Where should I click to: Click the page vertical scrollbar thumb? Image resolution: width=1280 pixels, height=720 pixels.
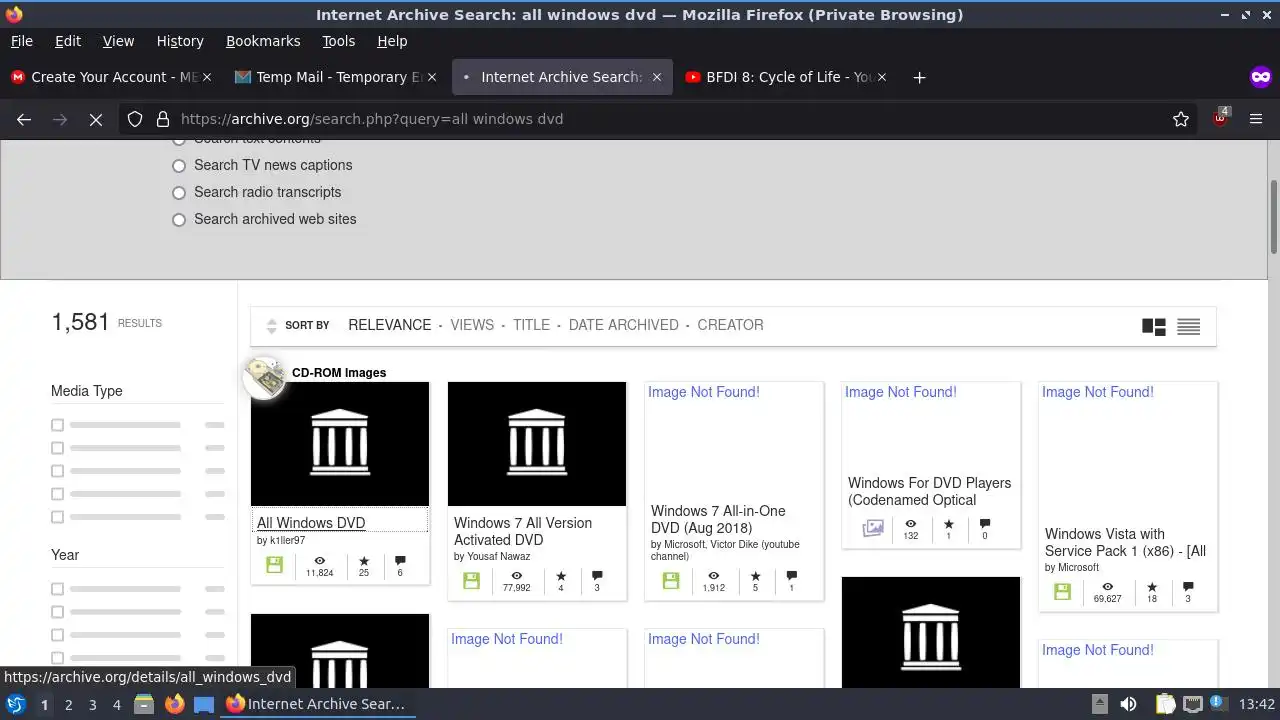1274,217
